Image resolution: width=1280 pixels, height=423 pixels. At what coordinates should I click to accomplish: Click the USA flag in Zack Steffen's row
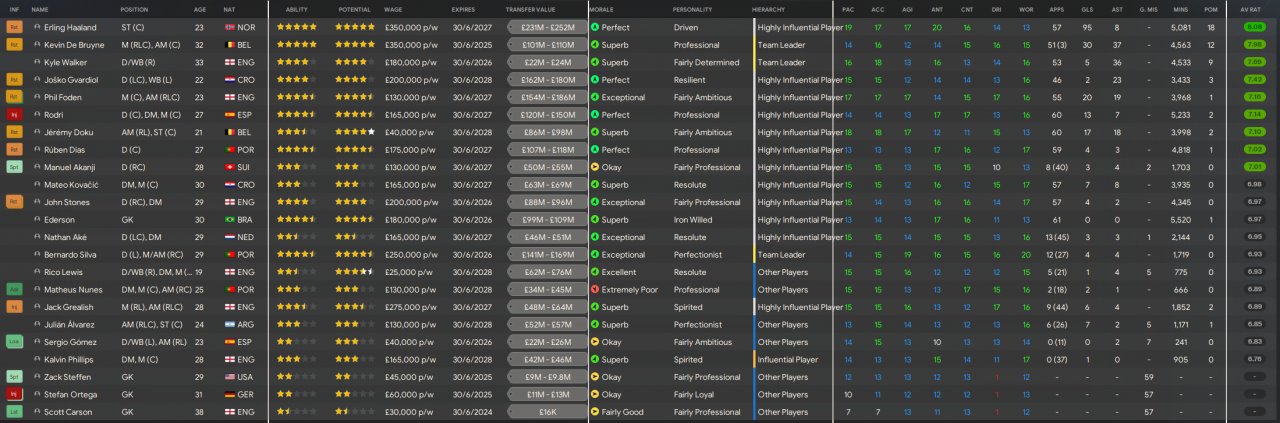pos(228,377)
